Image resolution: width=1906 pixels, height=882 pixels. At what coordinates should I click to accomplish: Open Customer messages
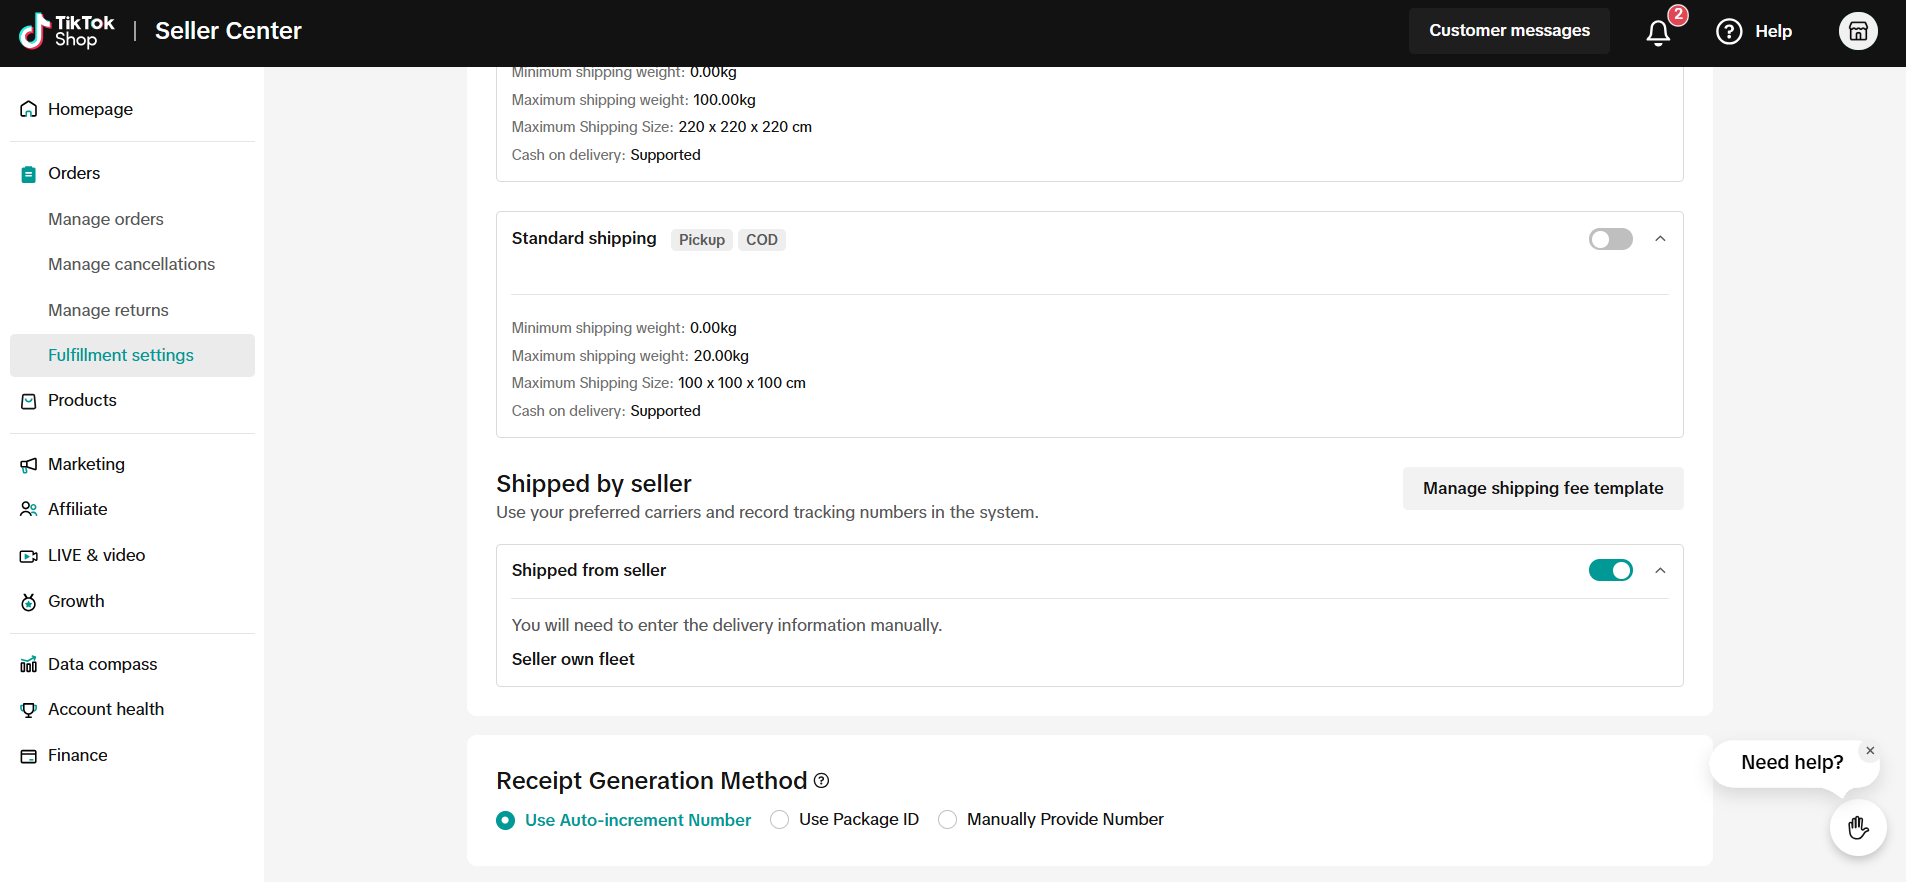click(1508, 31)
